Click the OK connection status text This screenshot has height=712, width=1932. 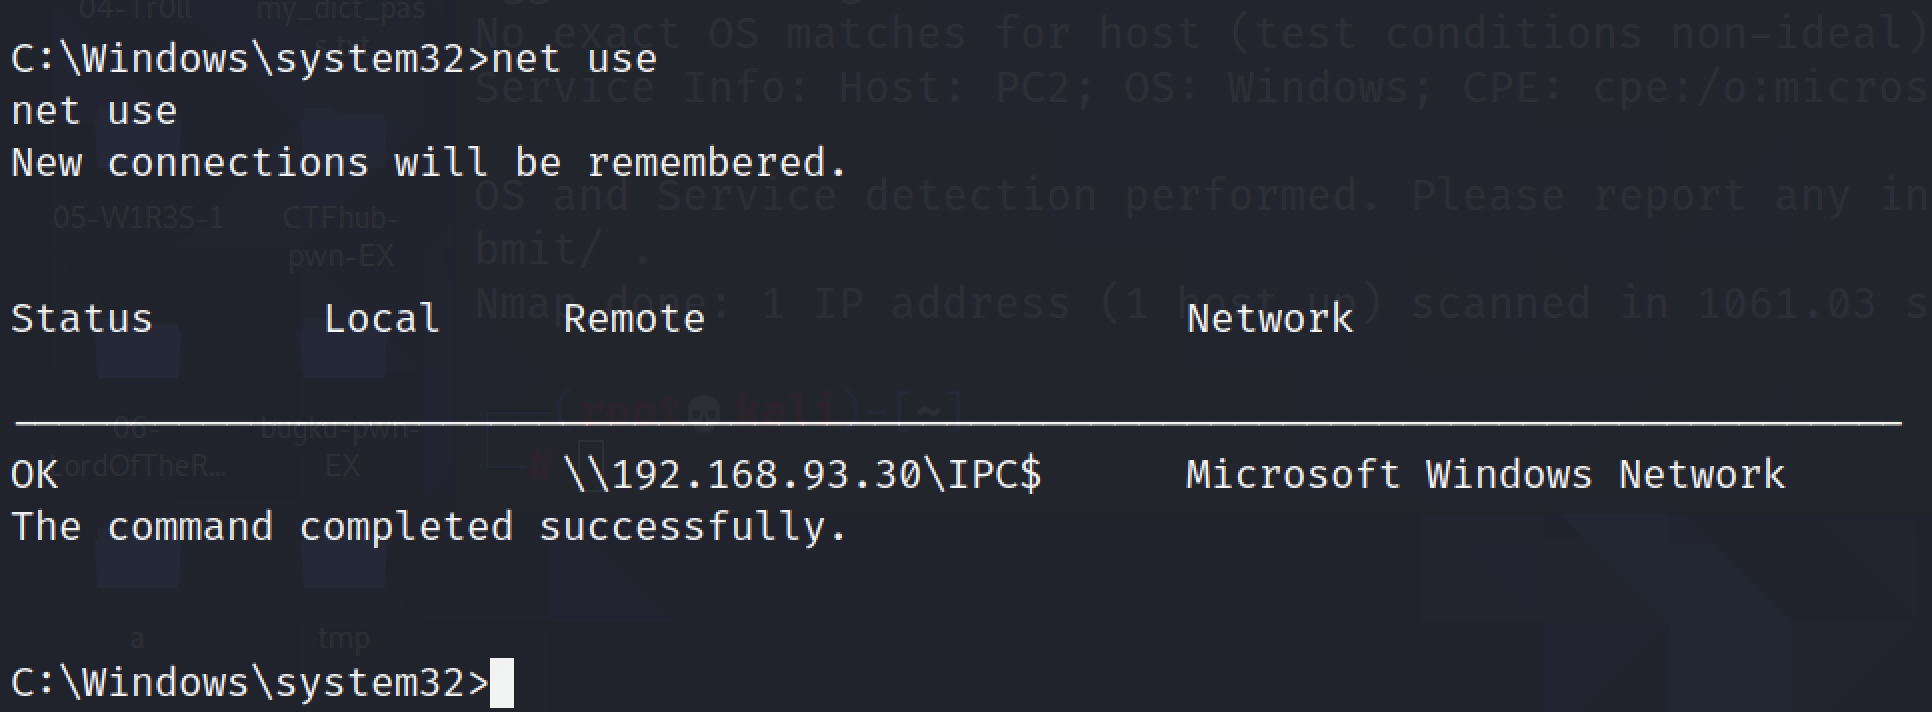click(34, 474)
